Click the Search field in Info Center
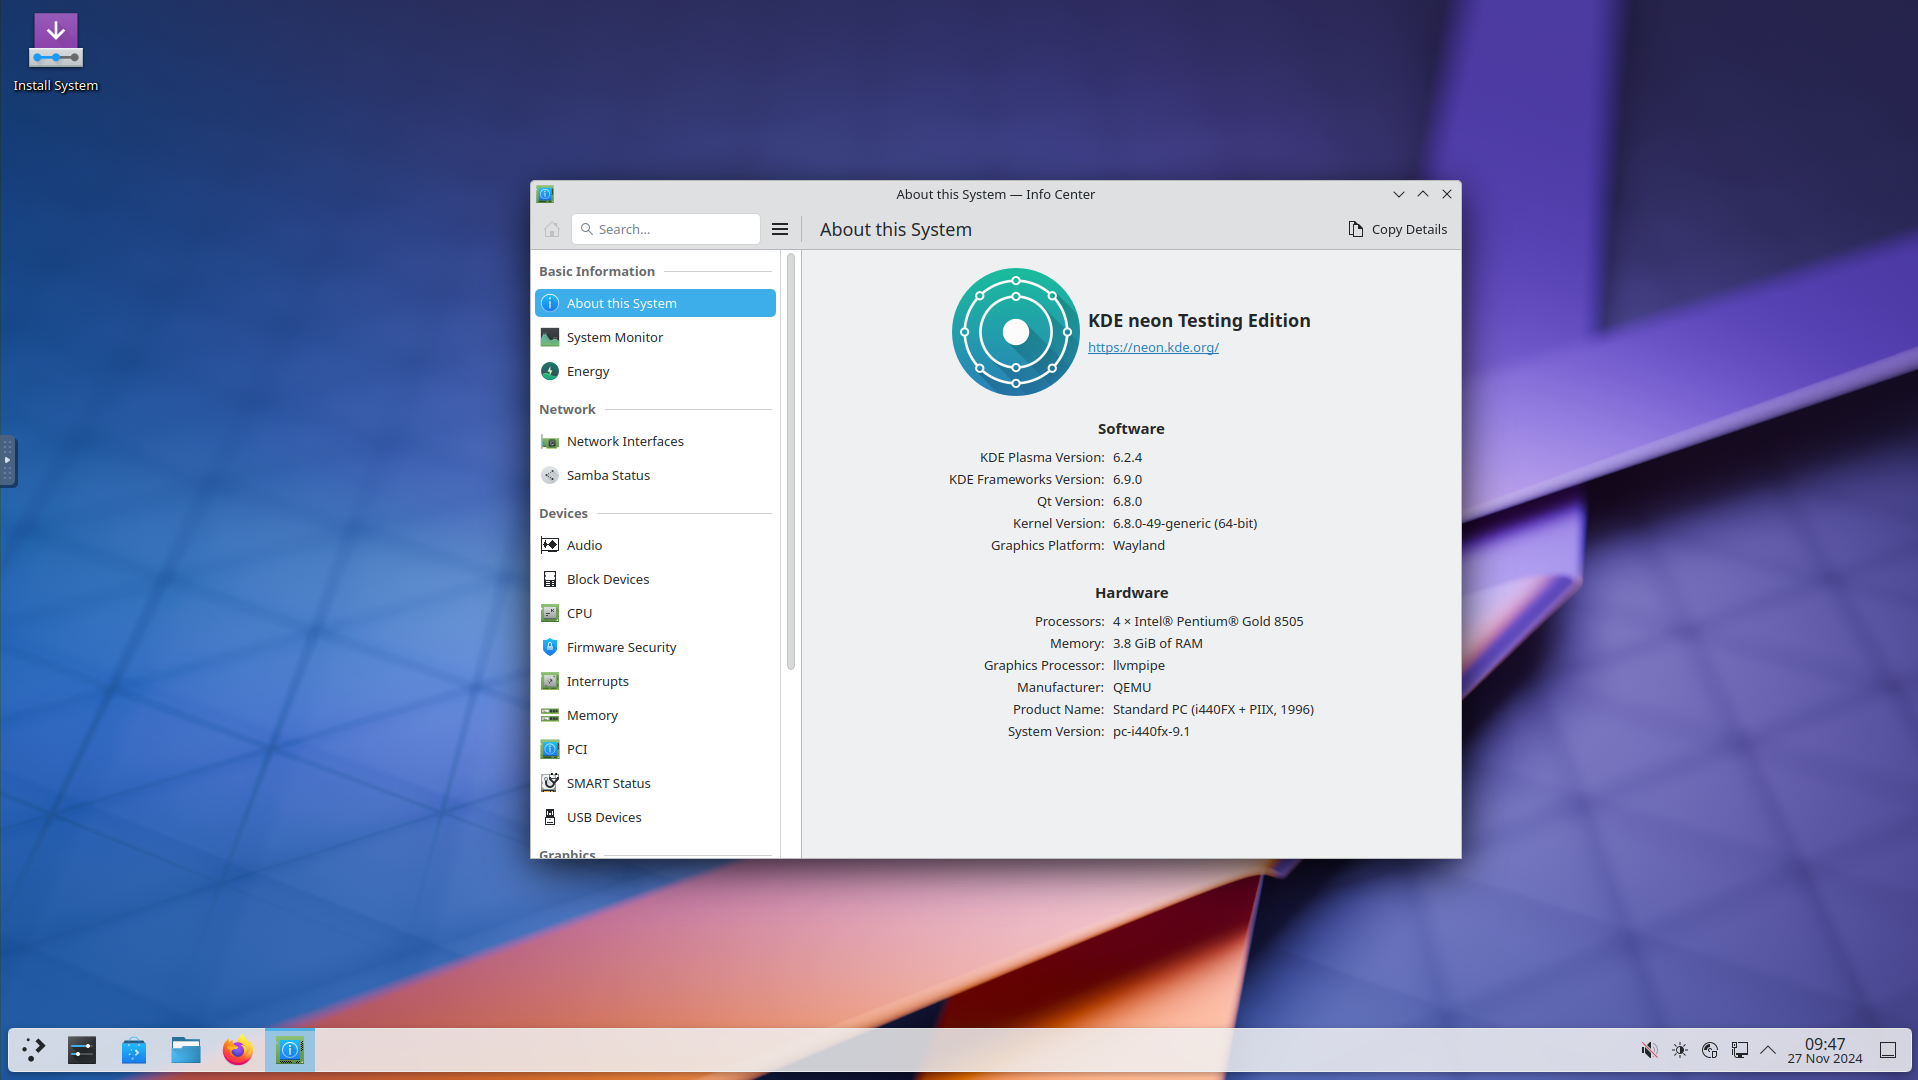 coord(667,229)
